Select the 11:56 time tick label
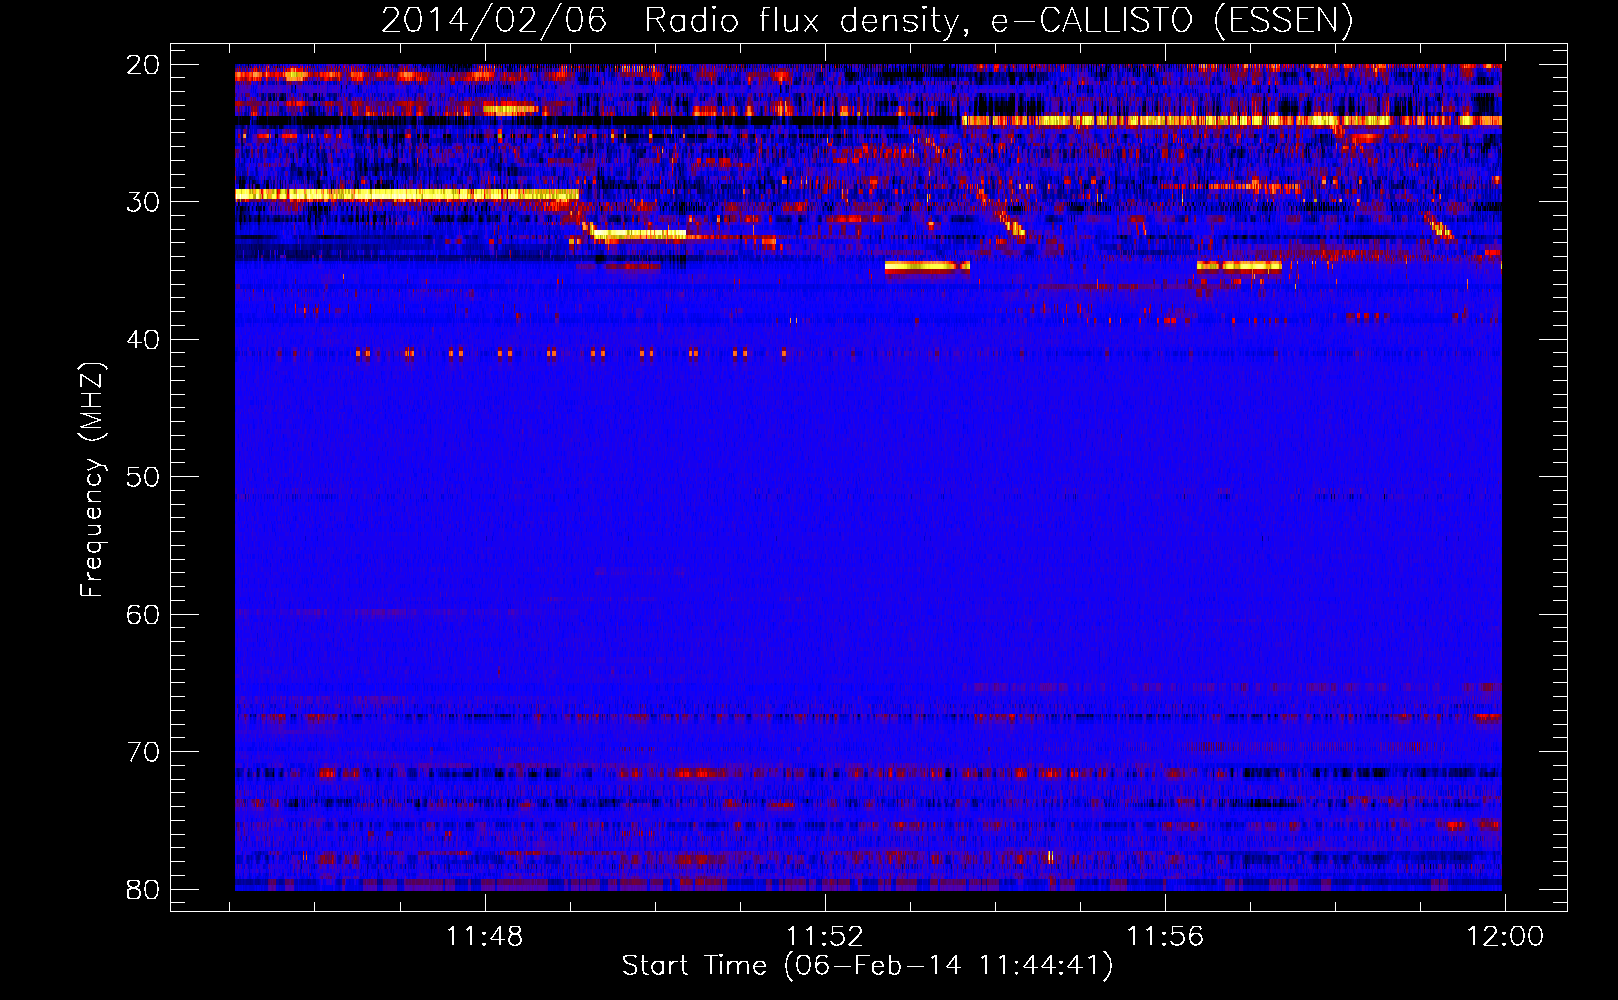The height and width of the screenshot is (1000, 1618). tap(1165, 936)
